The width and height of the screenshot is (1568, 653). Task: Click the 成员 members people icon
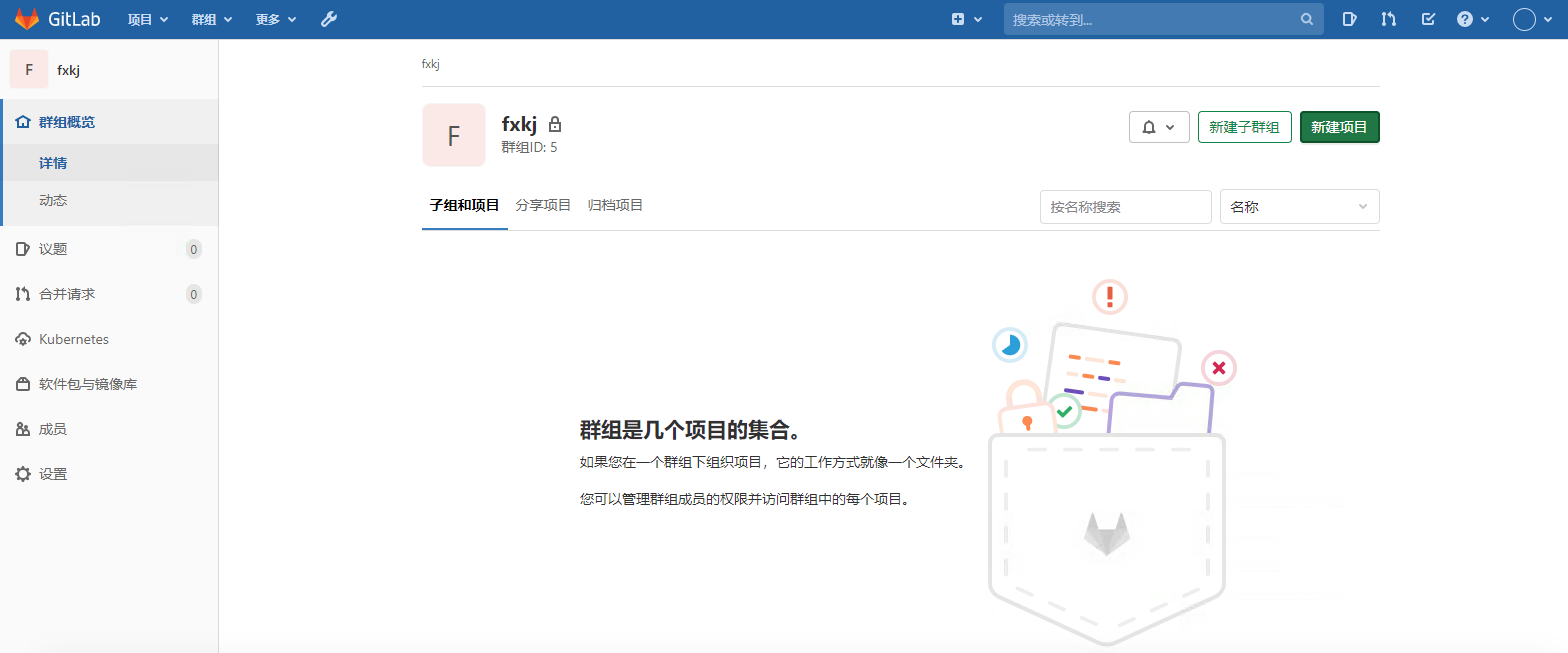click(23, 429)
